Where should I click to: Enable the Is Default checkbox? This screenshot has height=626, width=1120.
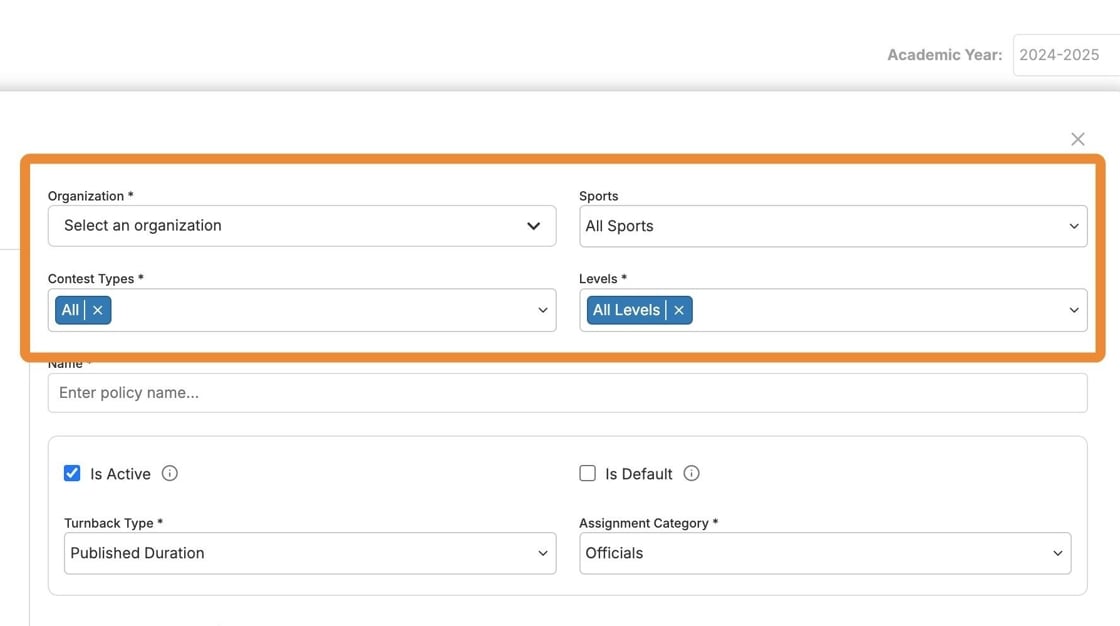[x=588, y=473]
